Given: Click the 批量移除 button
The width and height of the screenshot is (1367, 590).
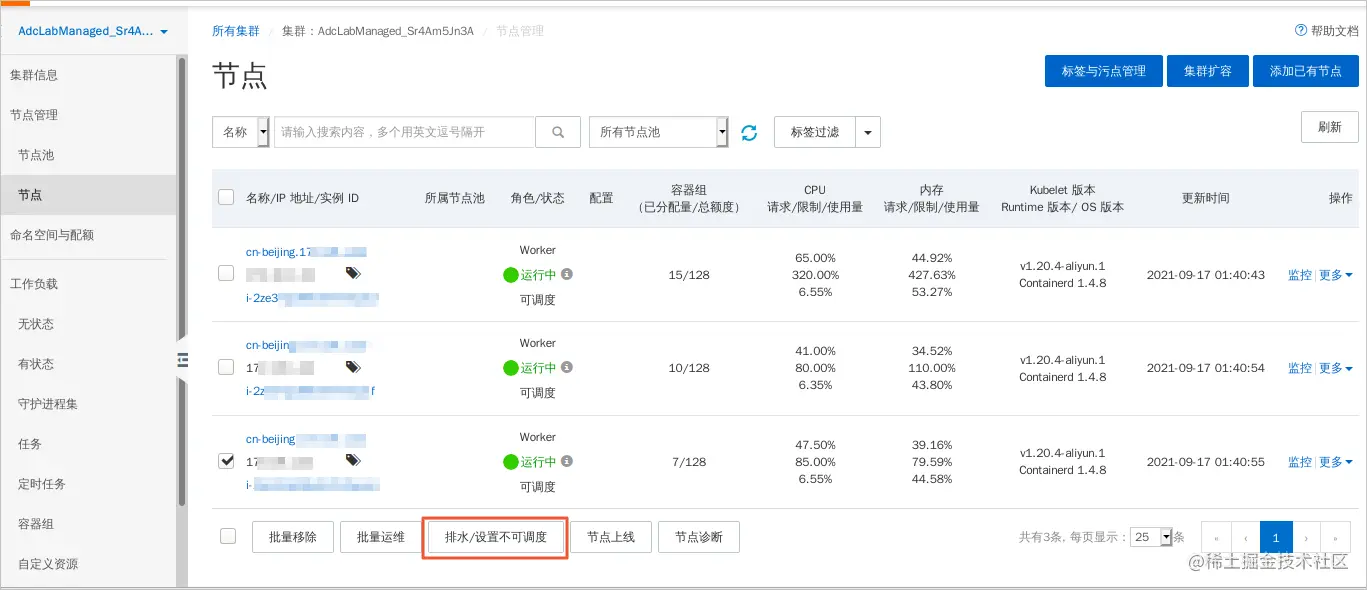Looking at the screenshot, I should click(293, 537).
